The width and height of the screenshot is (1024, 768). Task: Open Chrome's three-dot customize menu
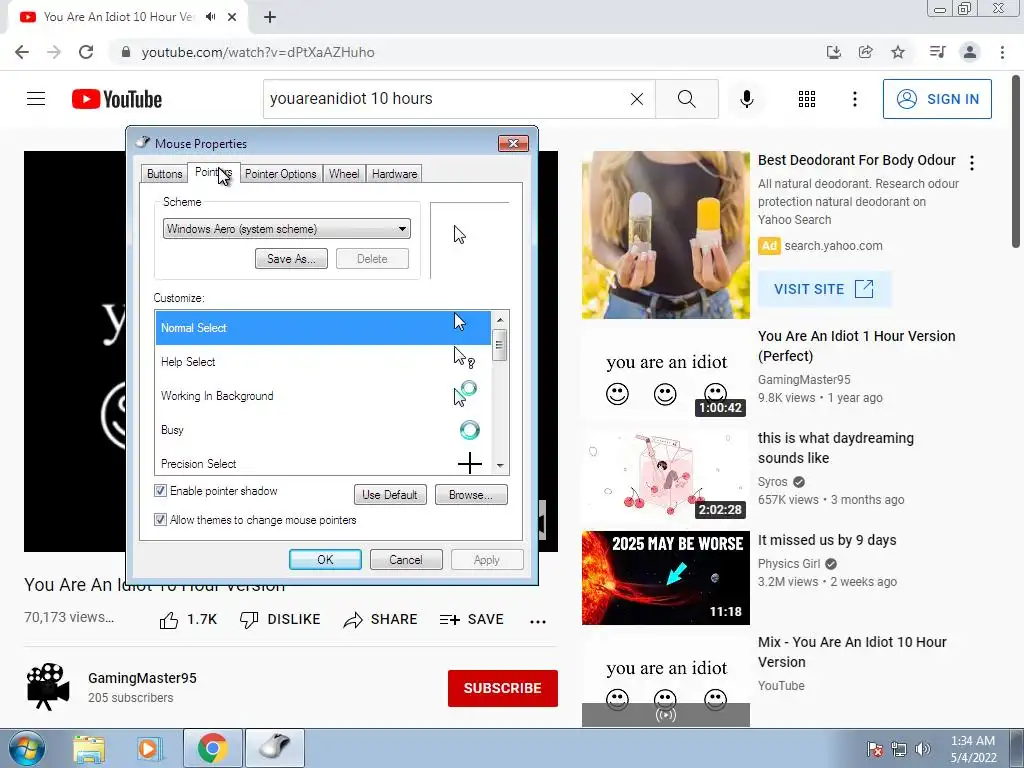(x=1002, y=52)
